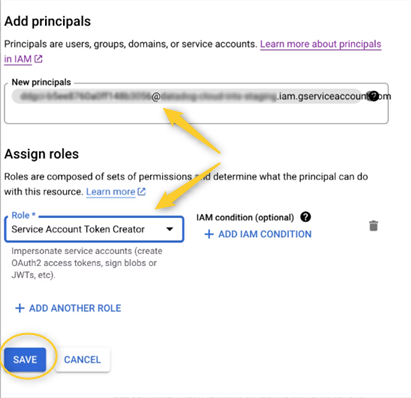Click the blue SAVE button
This screenshot has height=398, width=411.
pyautogui.click(x=25, y=359)
